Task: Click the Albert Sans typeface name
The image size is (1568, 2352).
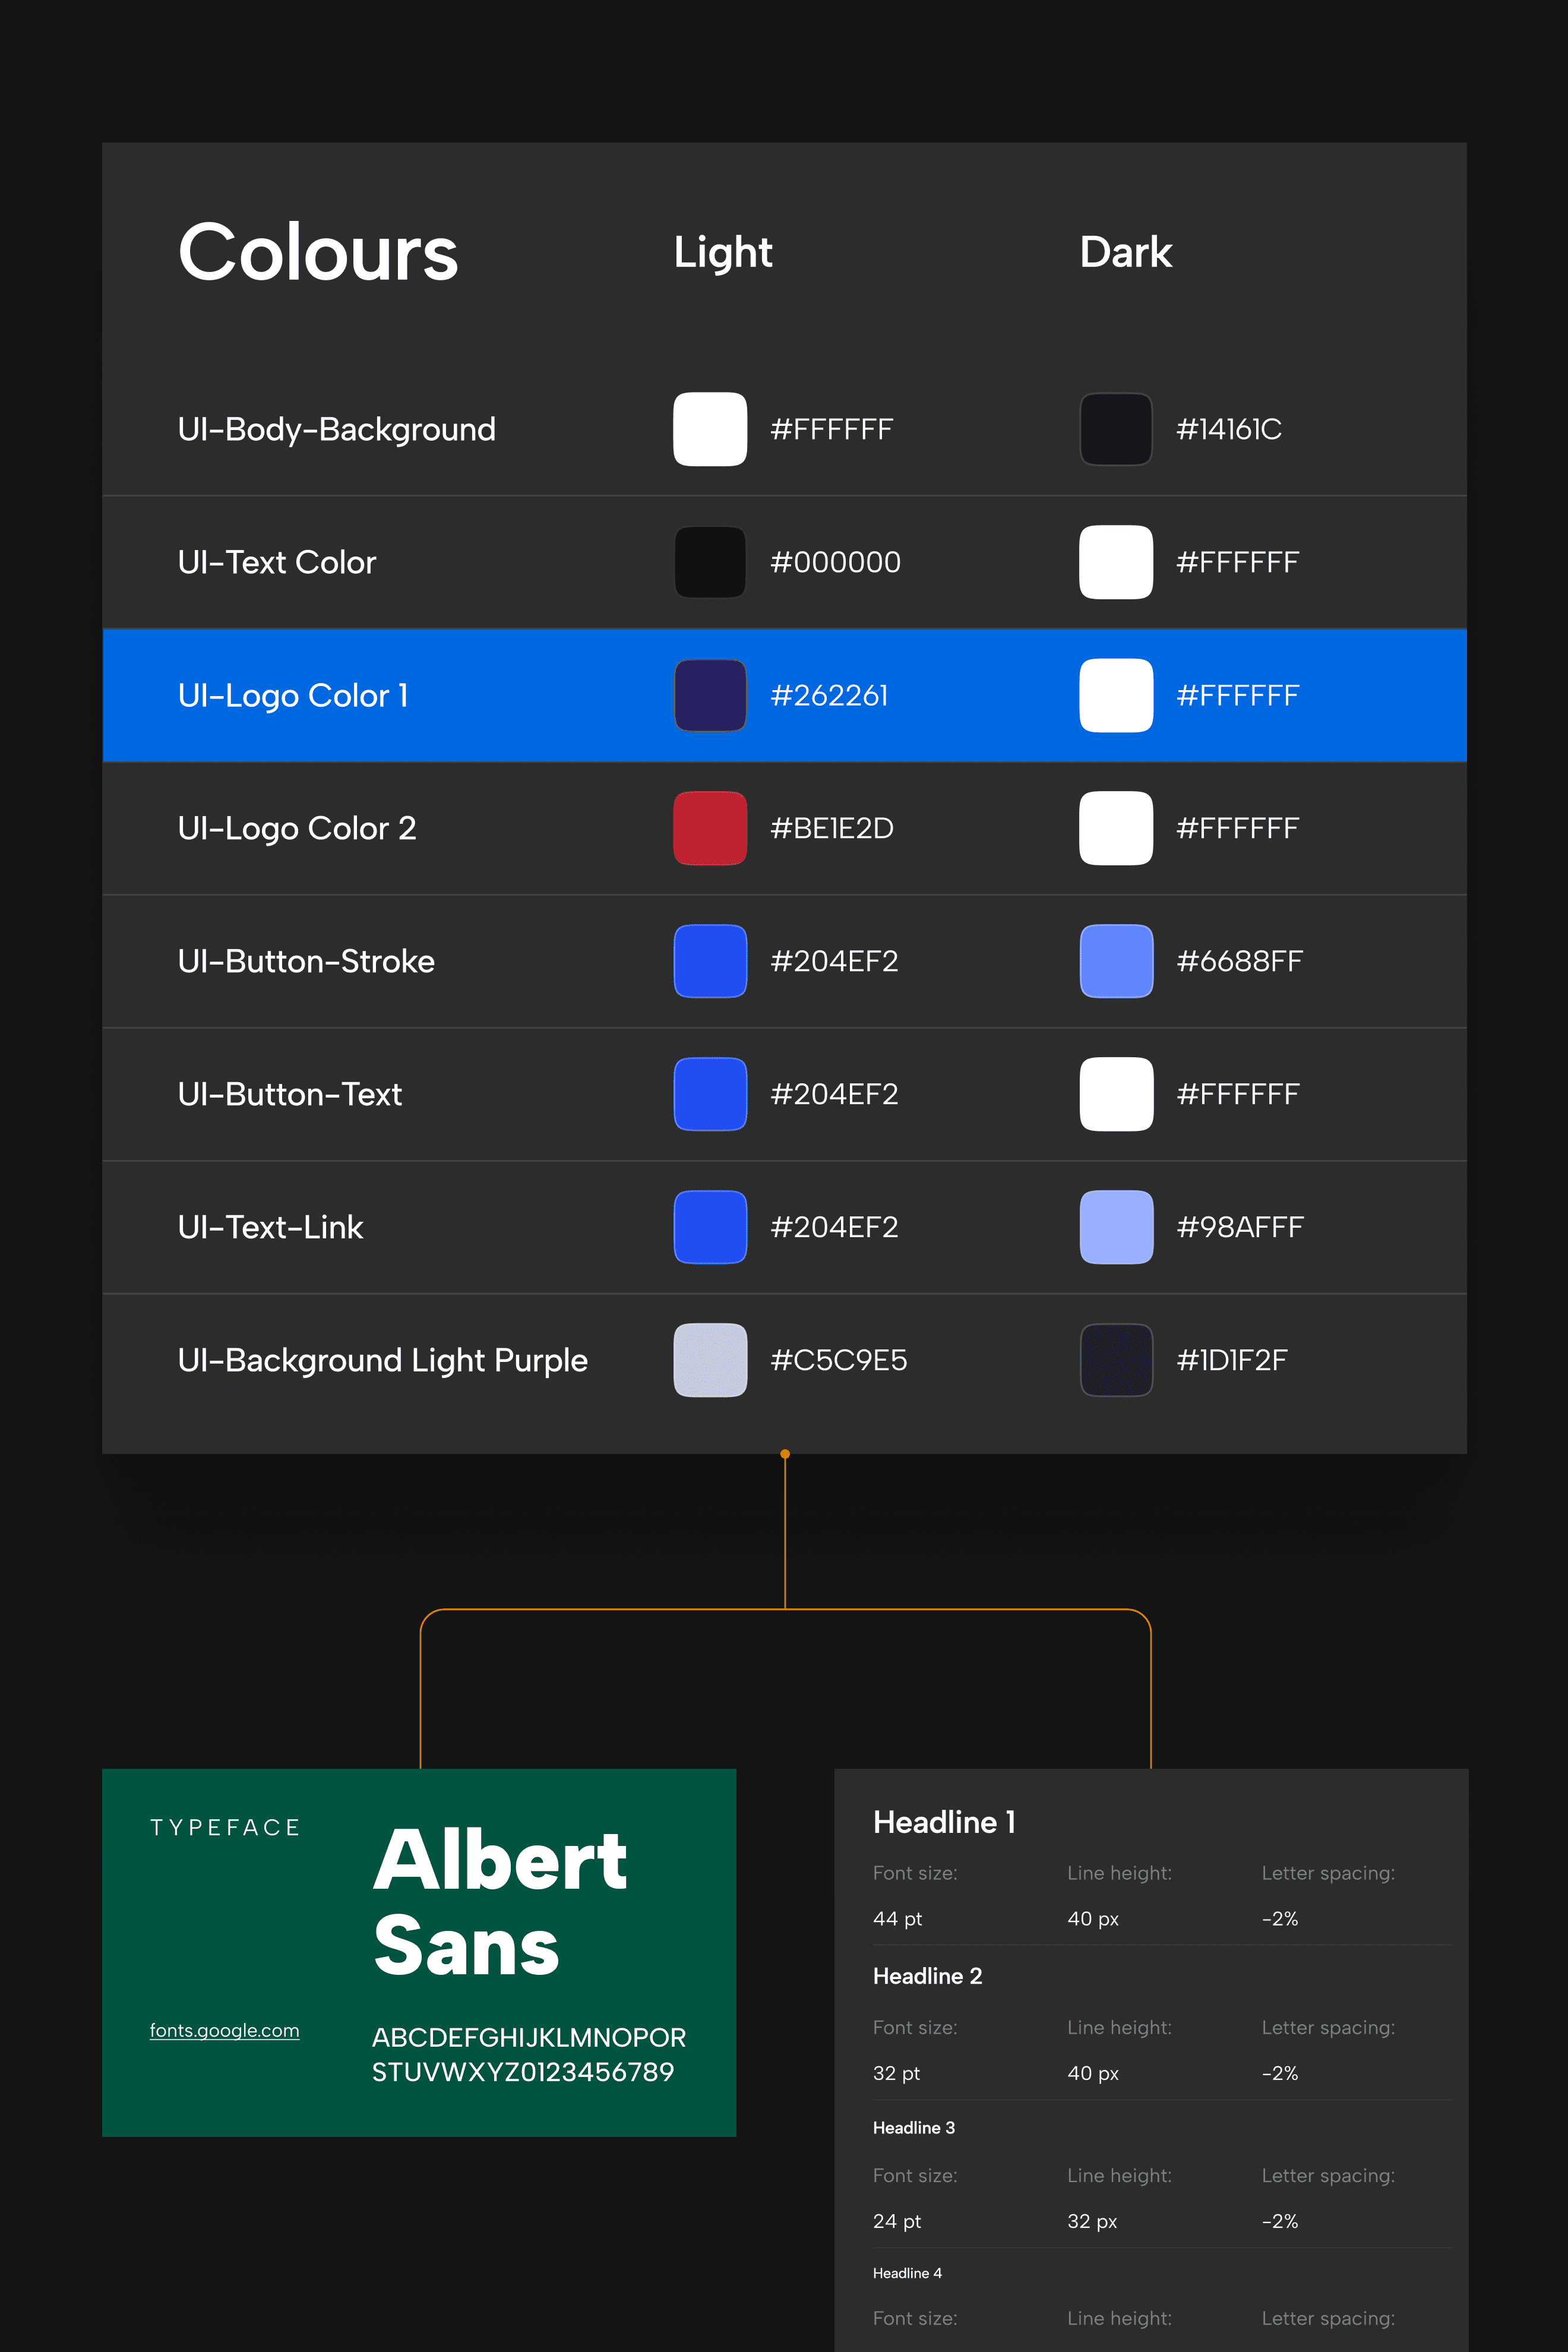Action: tap(499, 1902)
